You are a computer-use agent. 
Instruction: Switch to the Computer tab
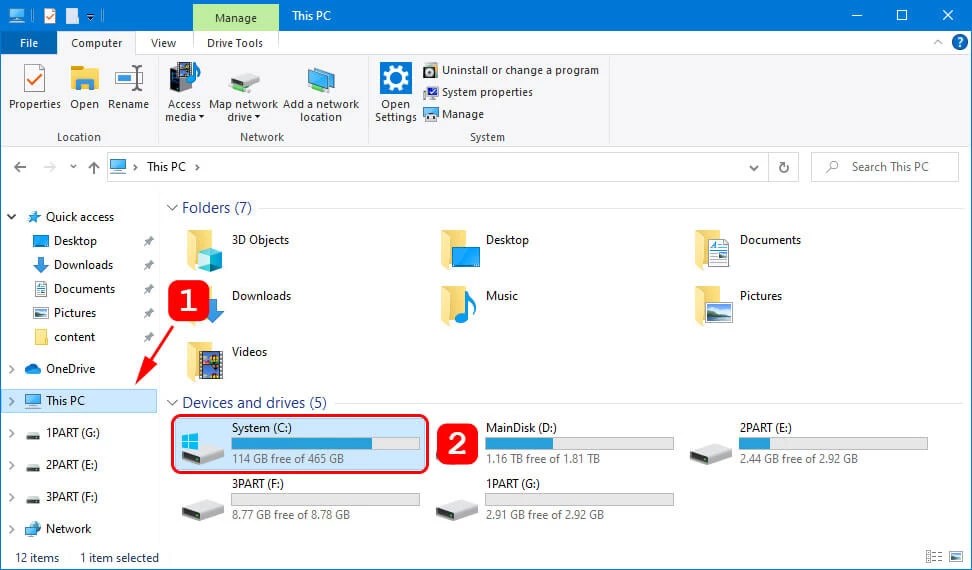(96, 43)
